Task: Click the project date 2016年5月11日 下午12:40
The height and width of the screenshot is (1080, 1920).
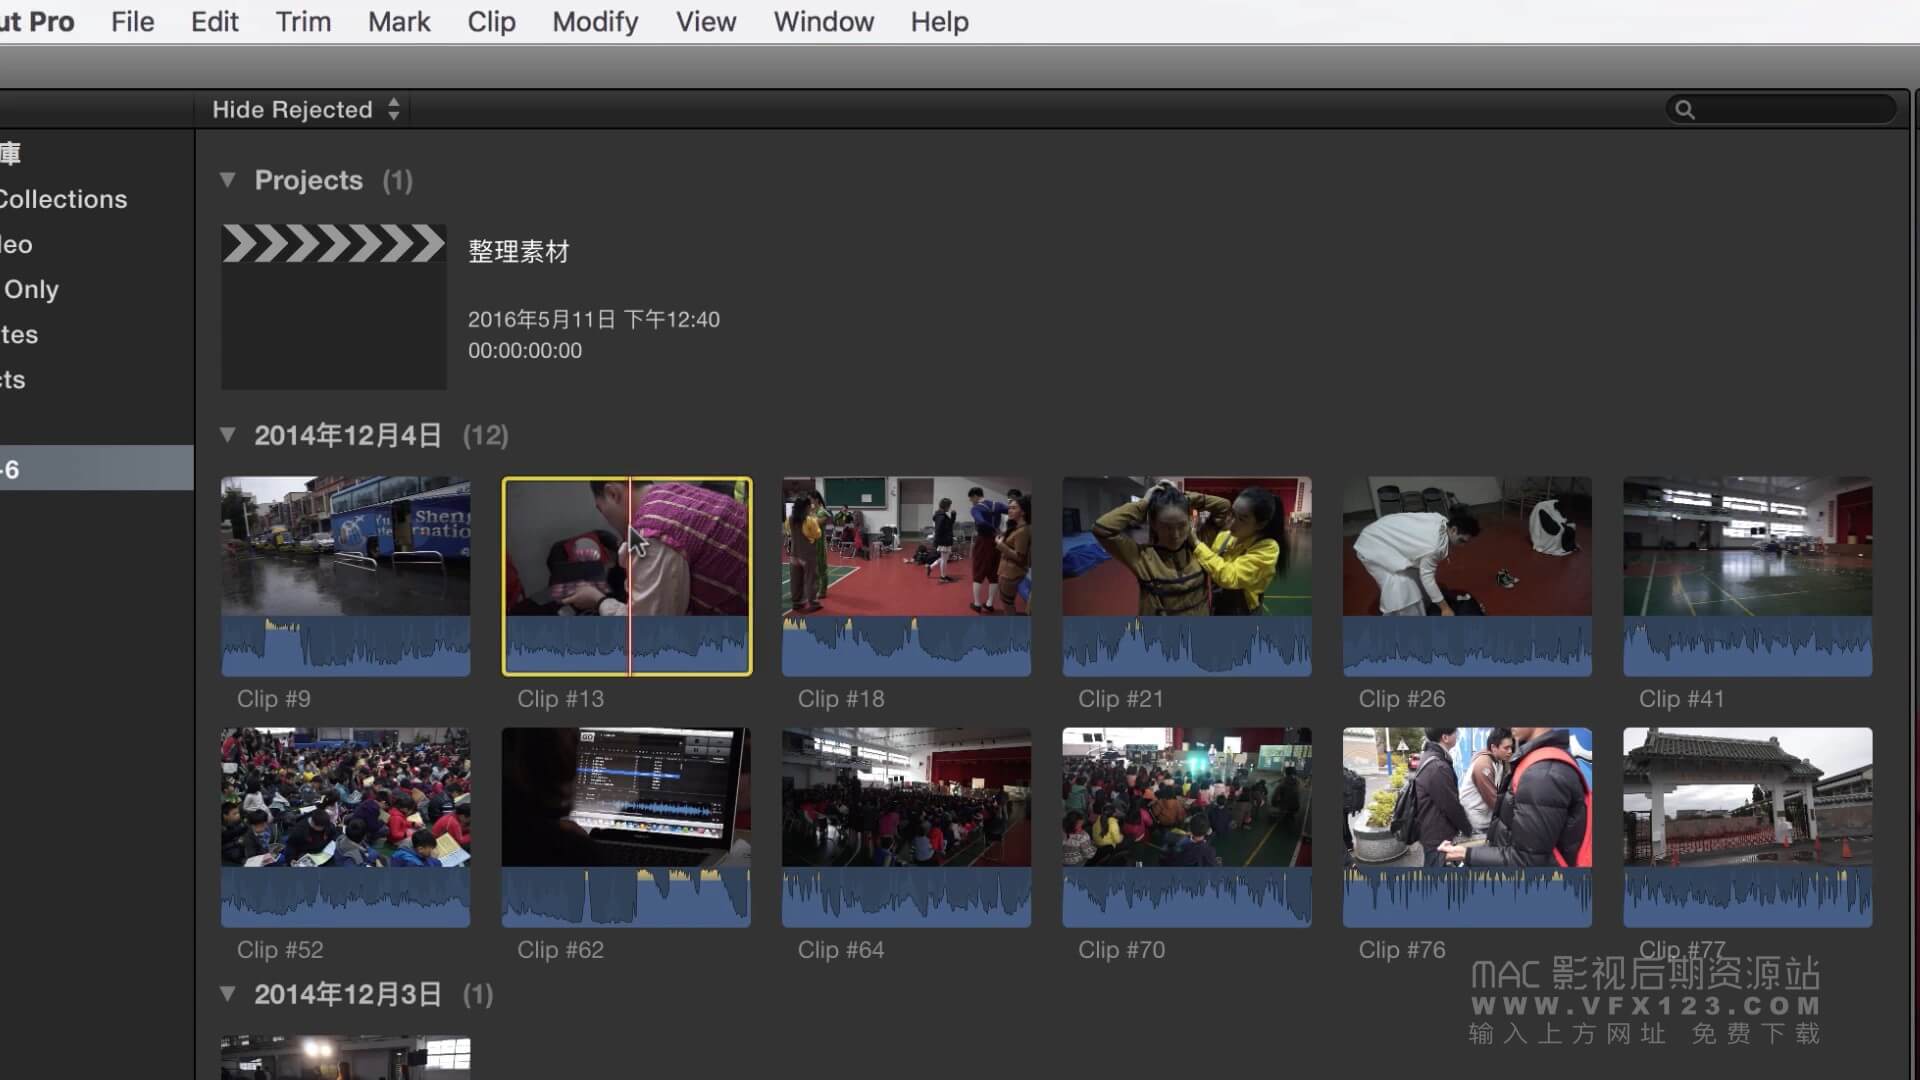Action: [594, 319]
